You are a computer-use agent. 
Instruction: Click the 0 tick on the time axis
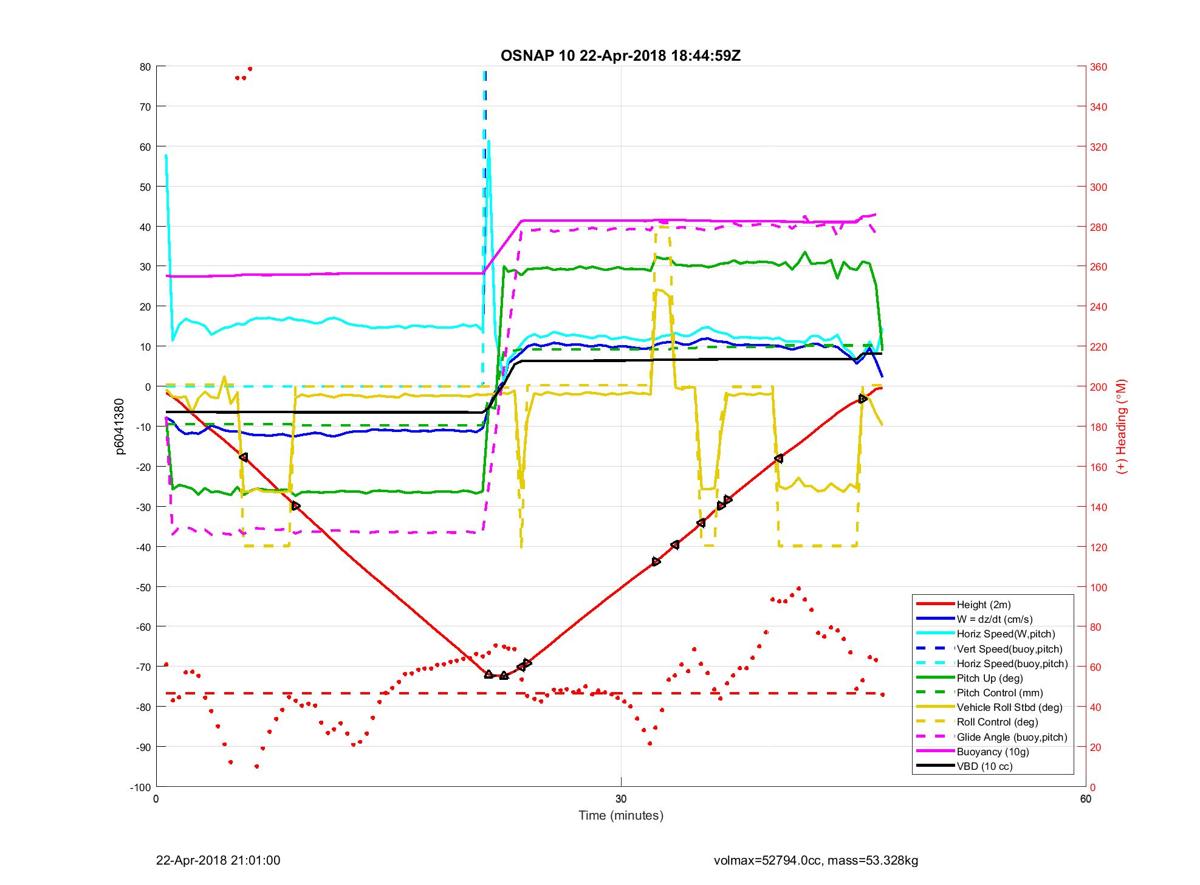pos(157,799)
